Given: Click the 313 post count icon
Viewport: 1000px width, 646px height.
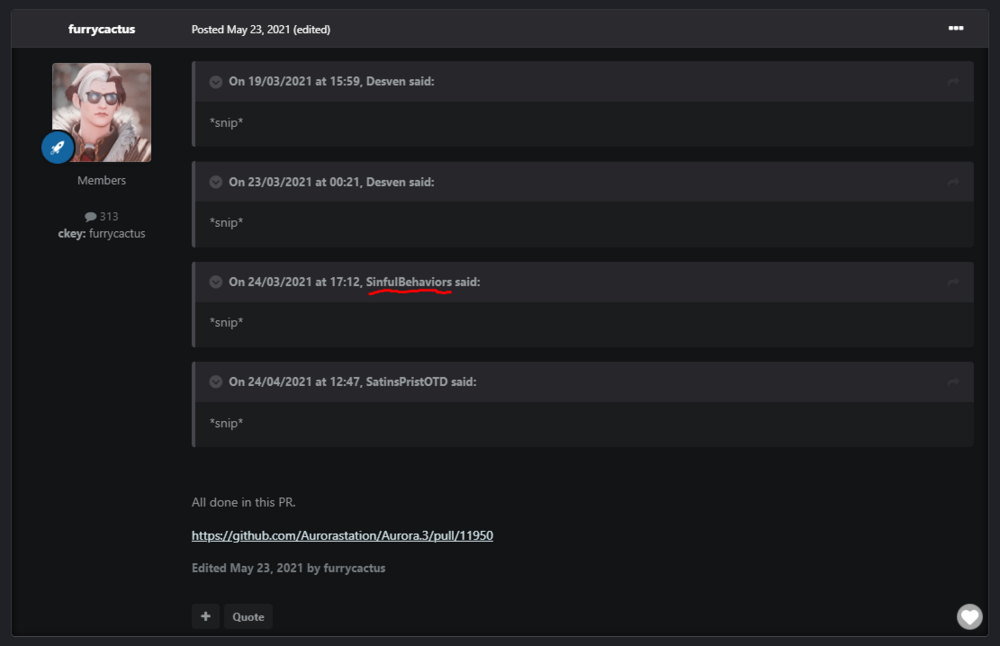Looking at the screenshot, I should [91, 217].
